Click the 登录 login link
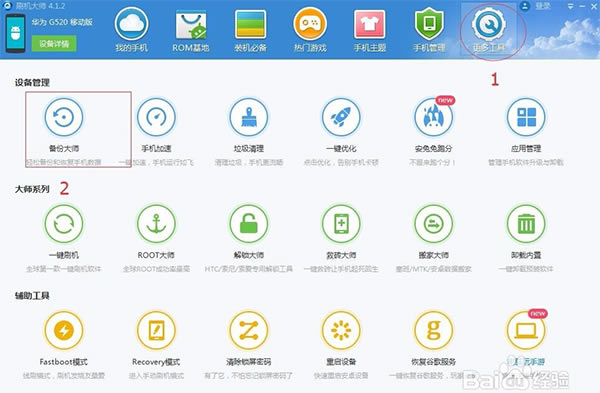 (543, 6)
